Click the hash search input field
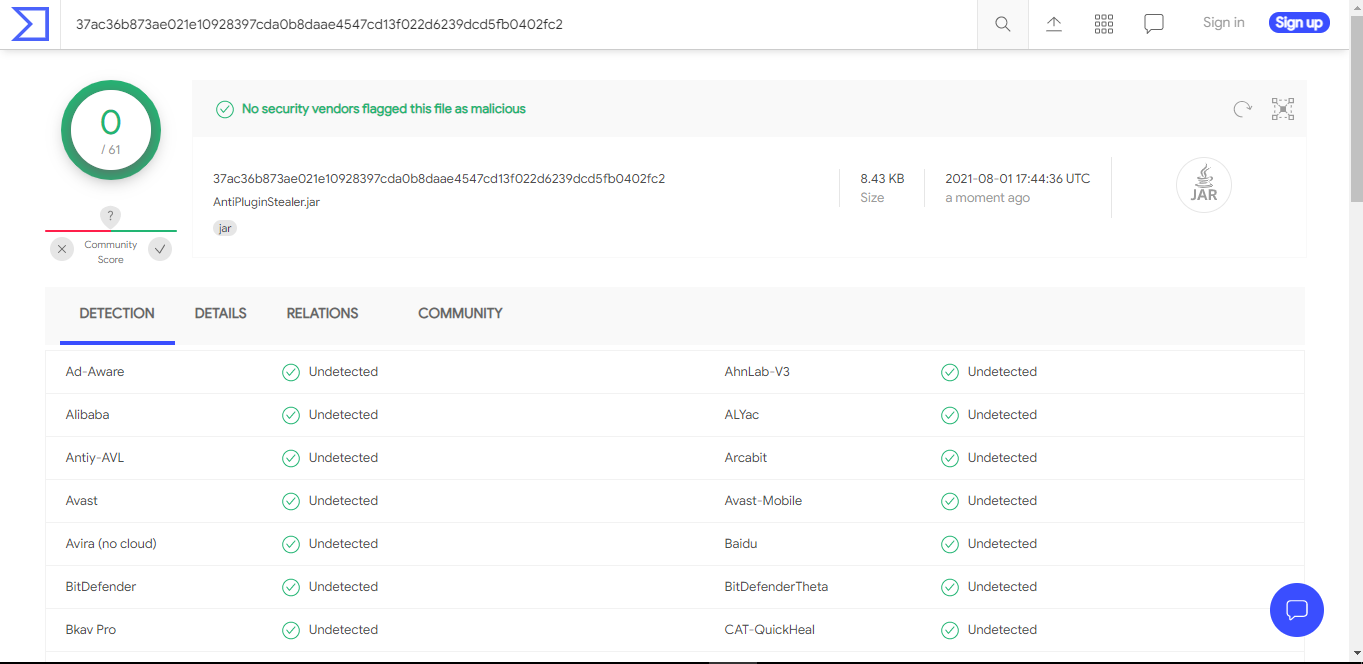The width and height of the screenshot is (1363, 664). 520,24
